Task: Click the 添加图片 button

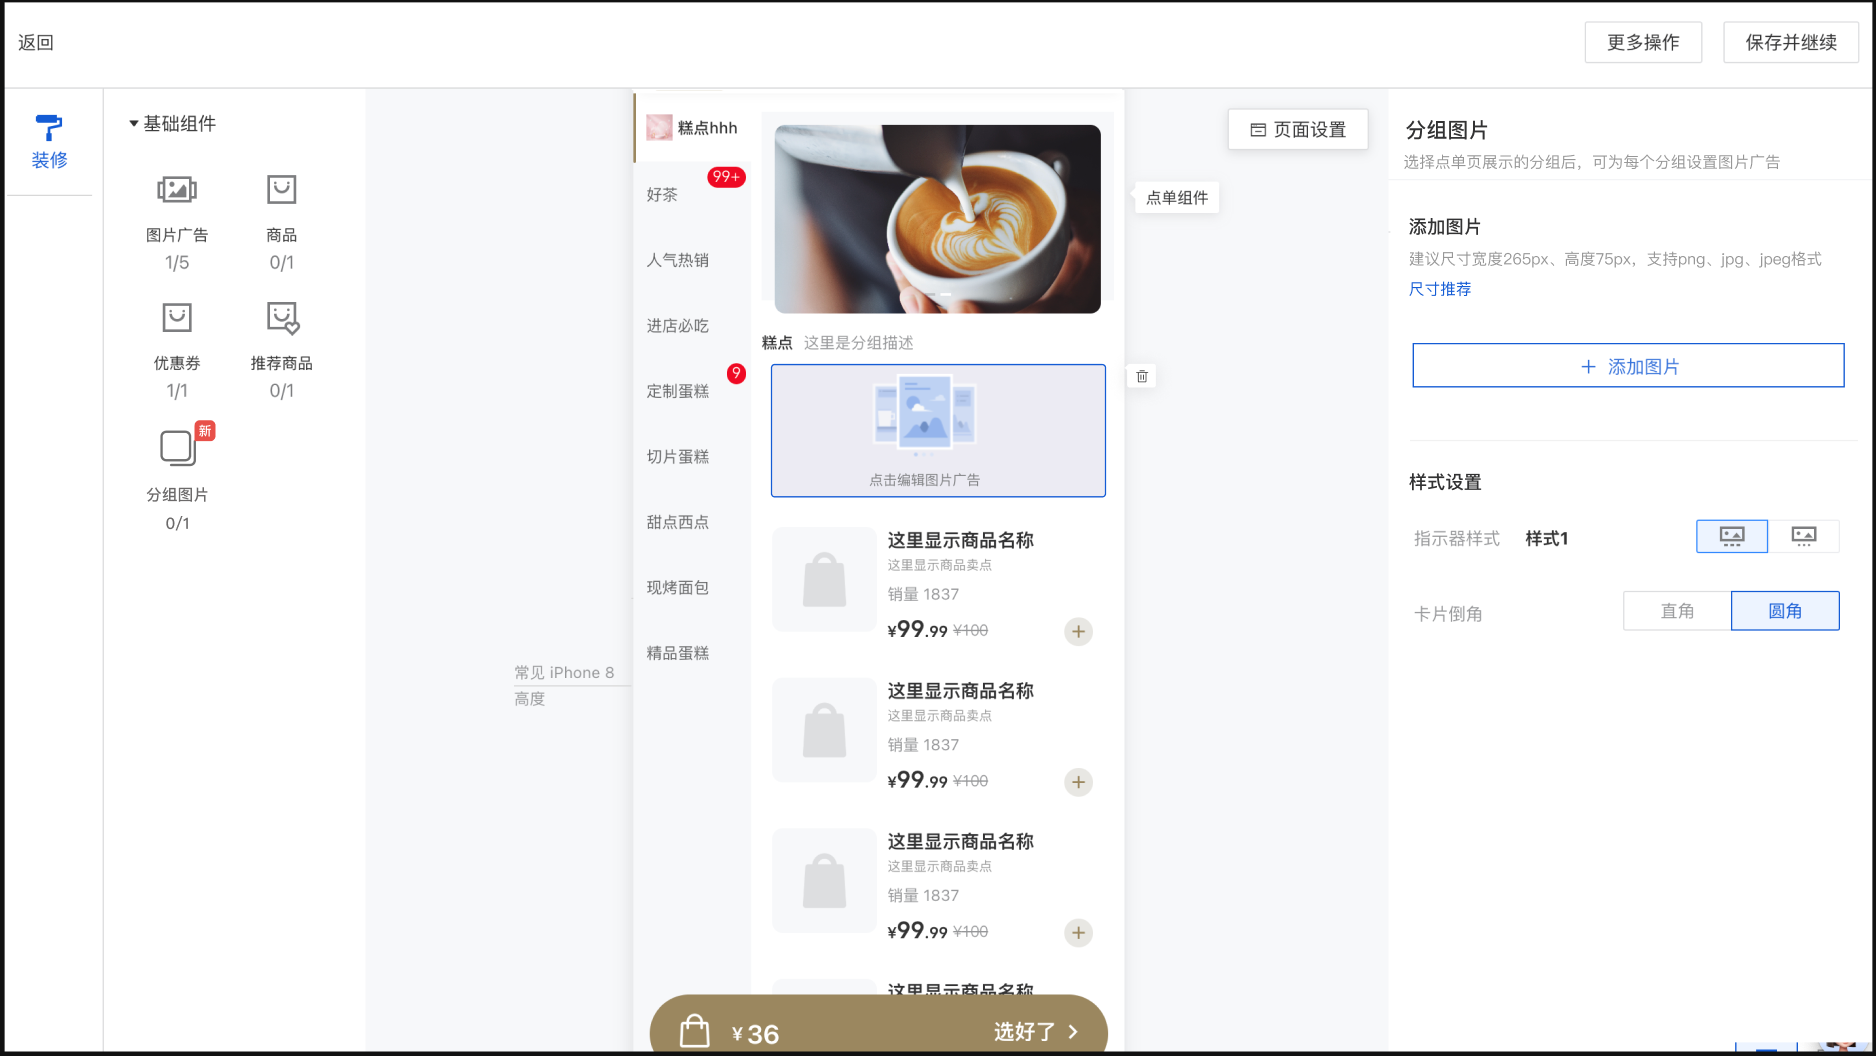Action: 1628,366
